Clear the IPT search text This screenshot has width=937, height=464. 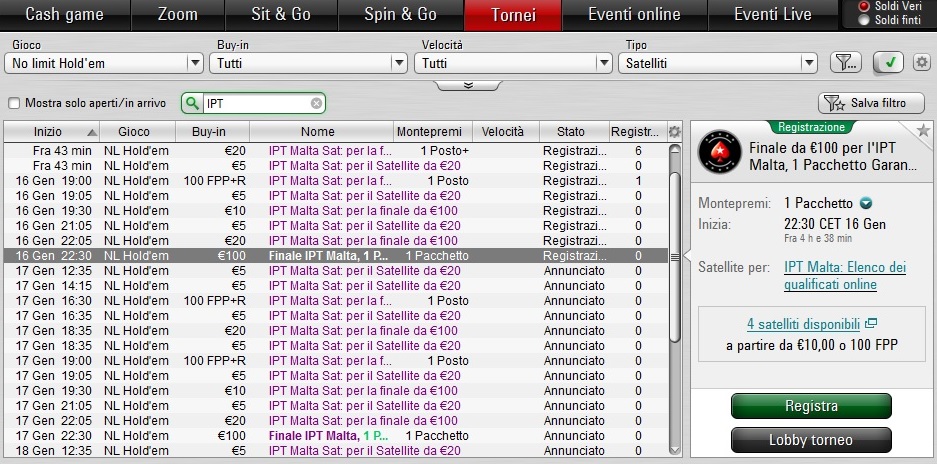point(316,103)
